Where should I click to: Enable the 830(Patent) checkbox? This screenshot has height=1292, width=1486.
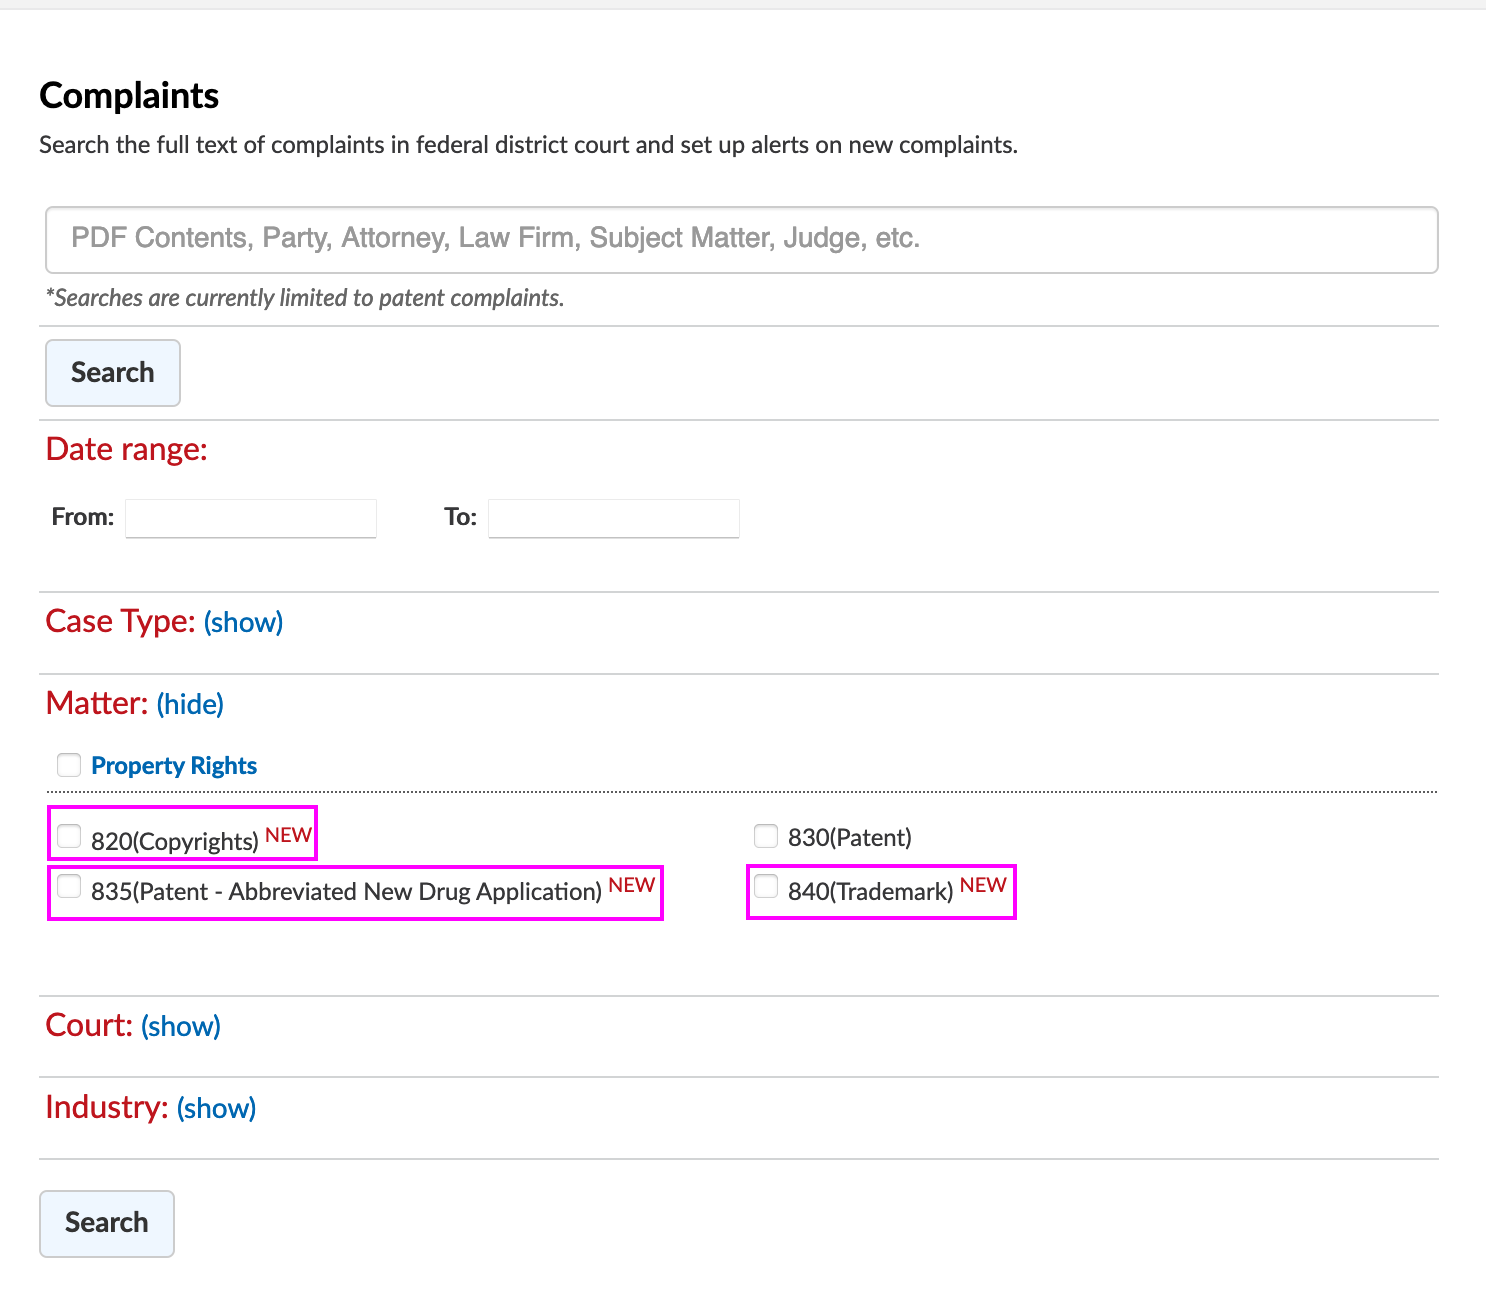pos(766,835)
